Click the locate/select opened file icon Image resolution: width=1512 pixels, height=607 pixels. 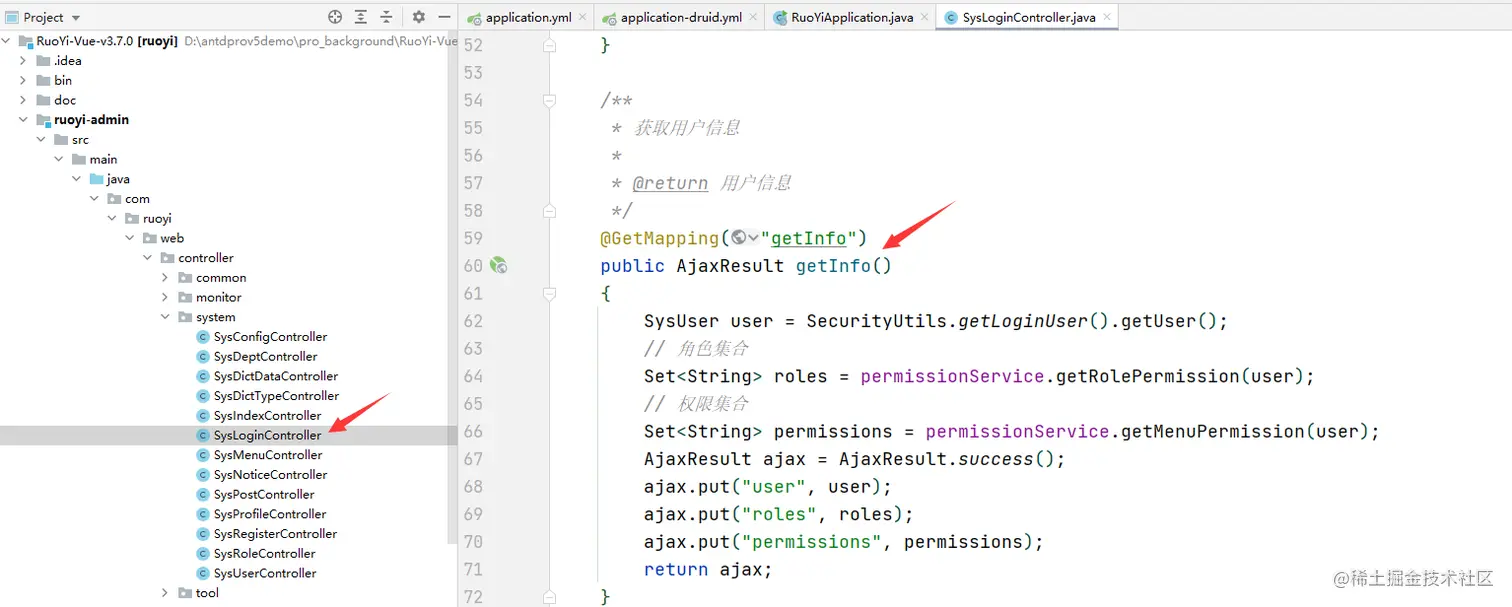click(335, 17)
